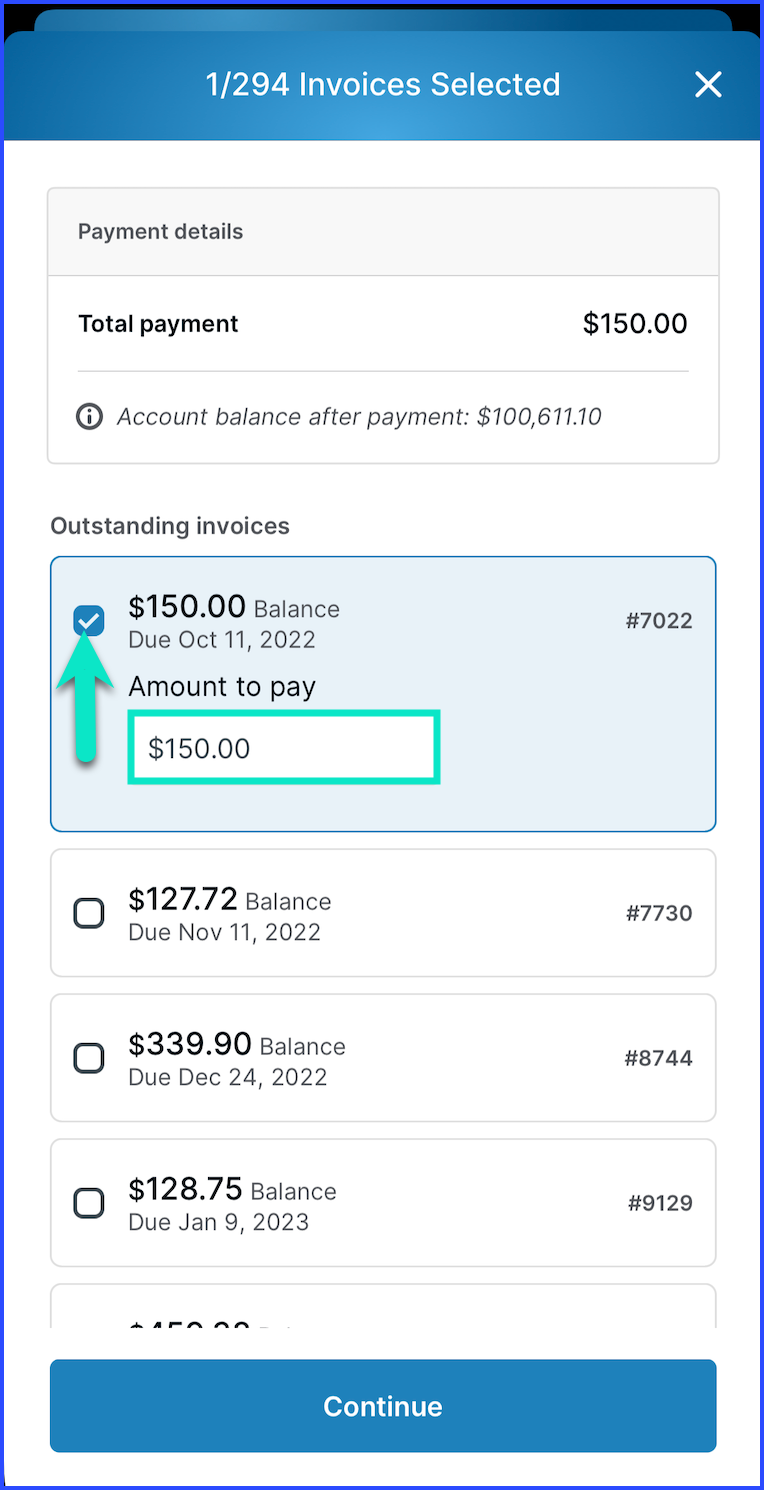Select the partially visible invoice card at bottom
Image resolution: width=764 pixels, height=1490 pixels.
click(383, 1306)
